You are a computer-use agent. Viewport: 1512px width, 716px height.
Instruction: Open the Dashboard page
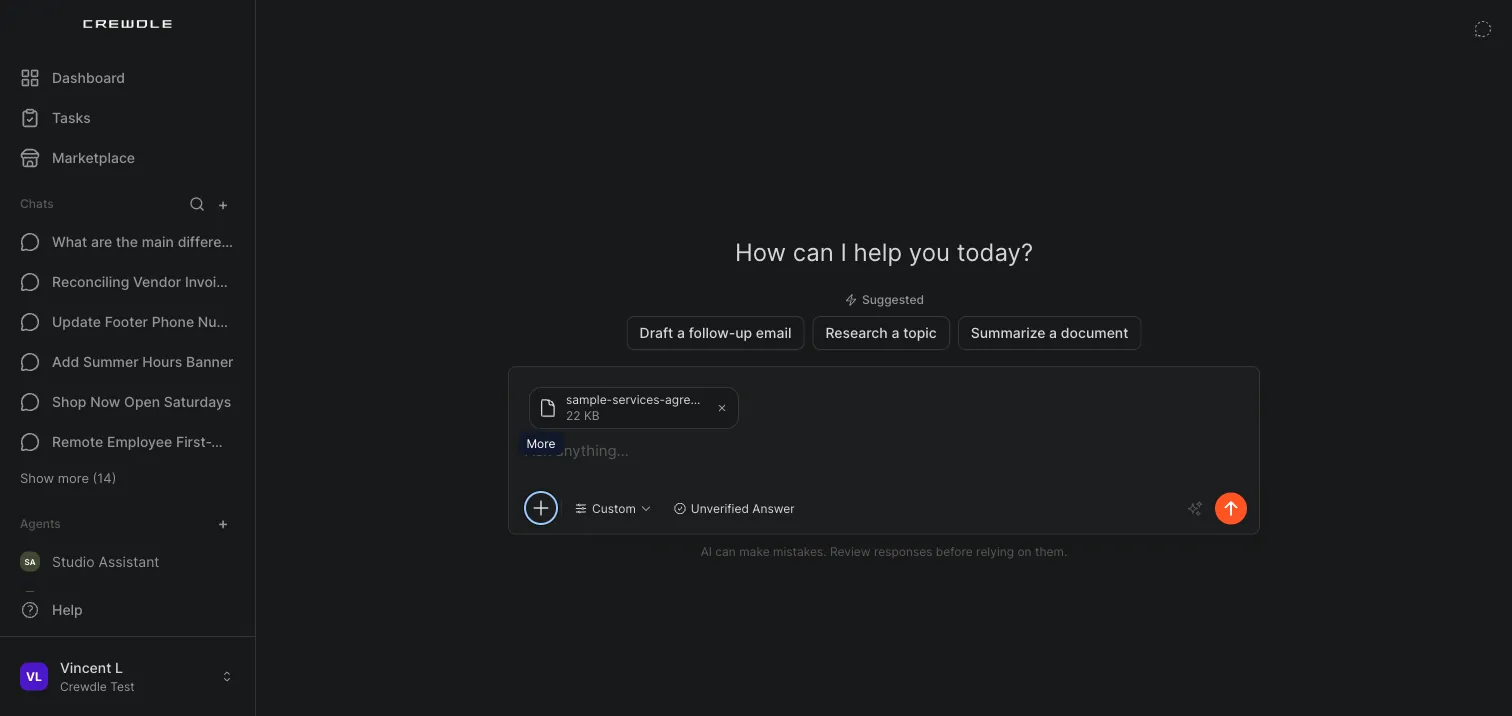[x=127, y=78]
